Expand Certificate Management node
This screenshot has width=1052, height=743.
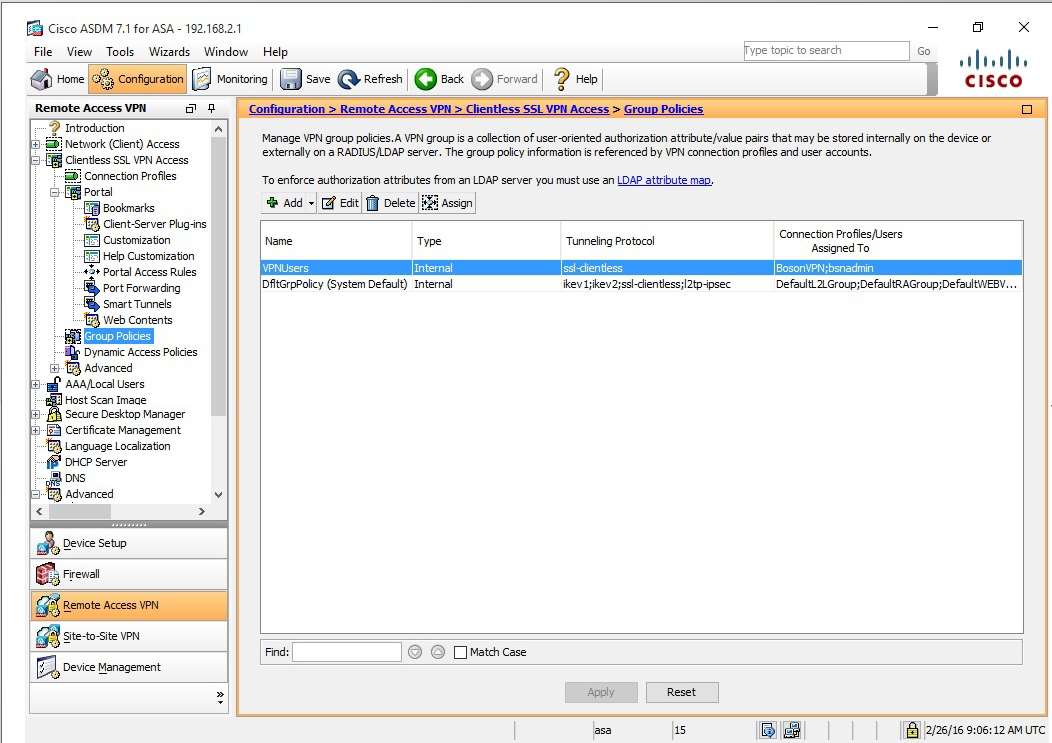(36, 430)
